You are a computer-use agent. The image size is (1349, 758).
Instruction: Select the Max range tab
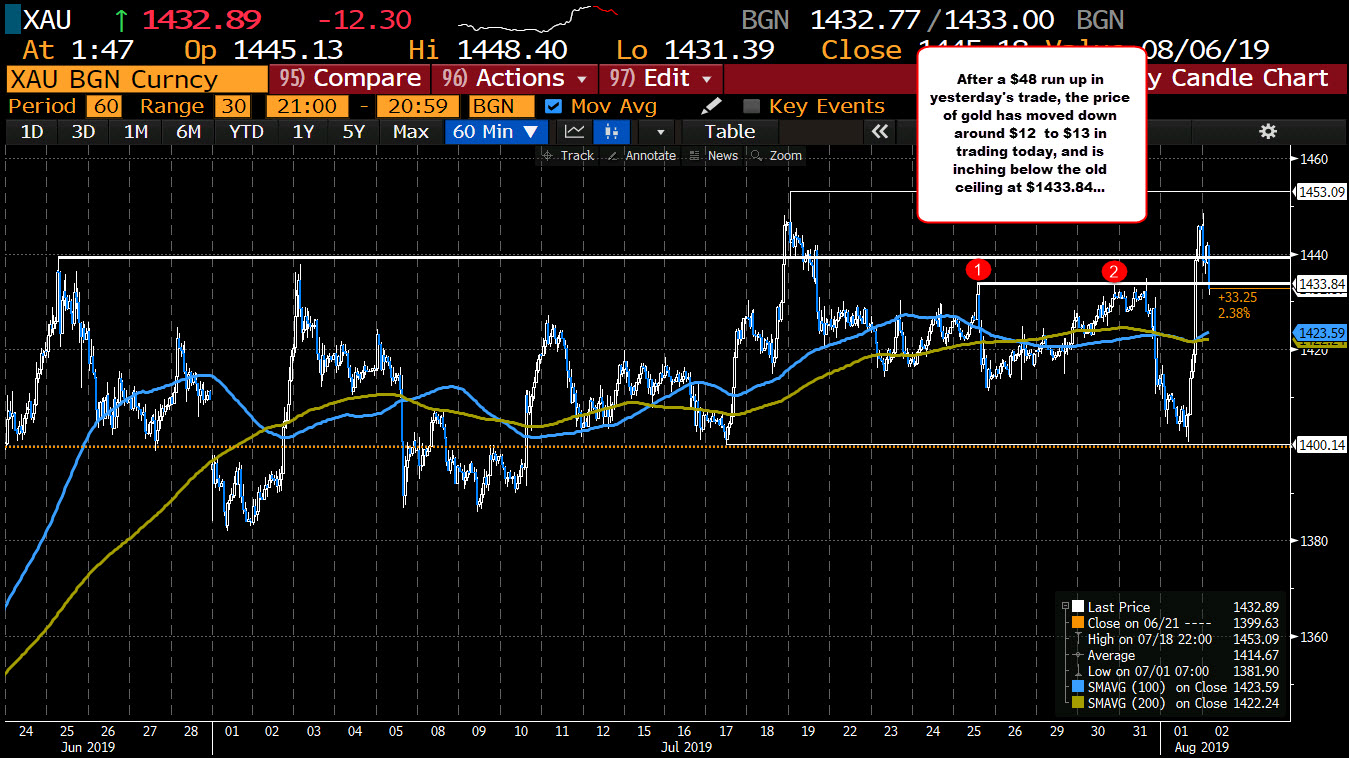(411, 131)
